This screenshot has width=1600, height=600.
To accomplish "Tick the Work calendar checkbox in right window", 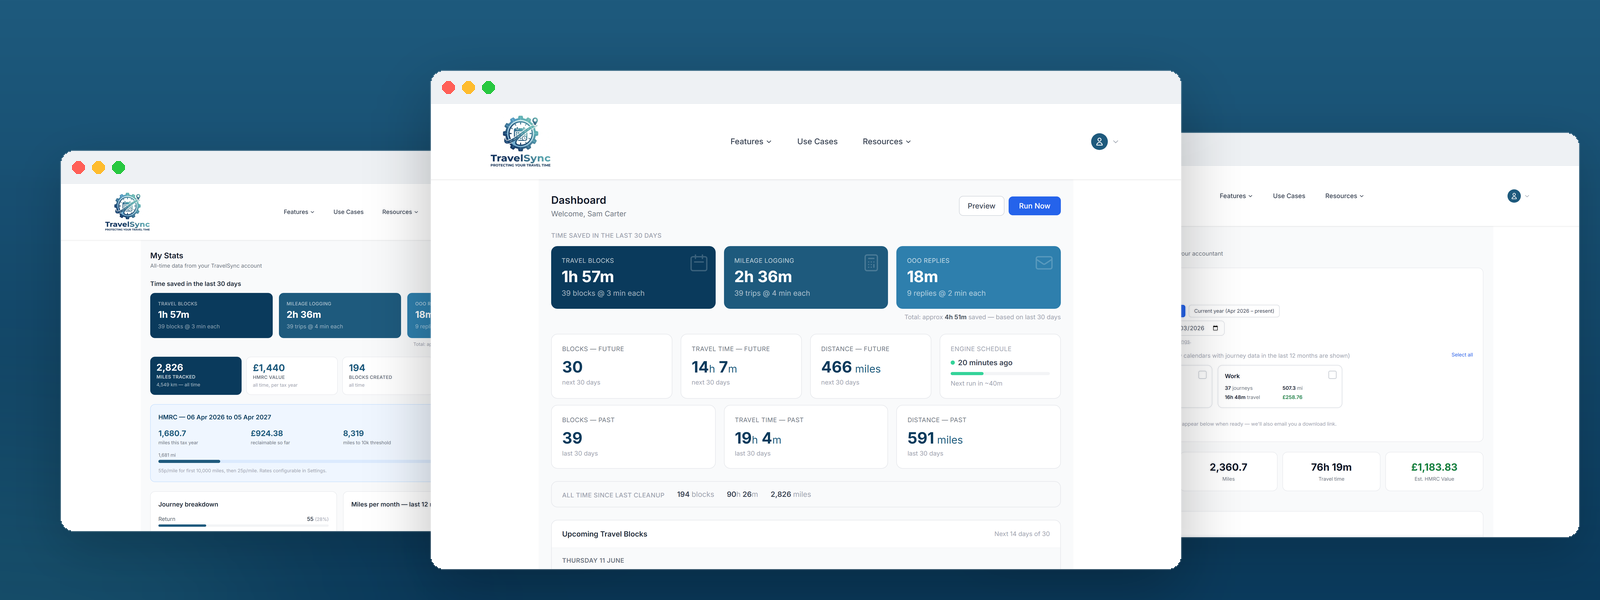I will click(1332, 375).
